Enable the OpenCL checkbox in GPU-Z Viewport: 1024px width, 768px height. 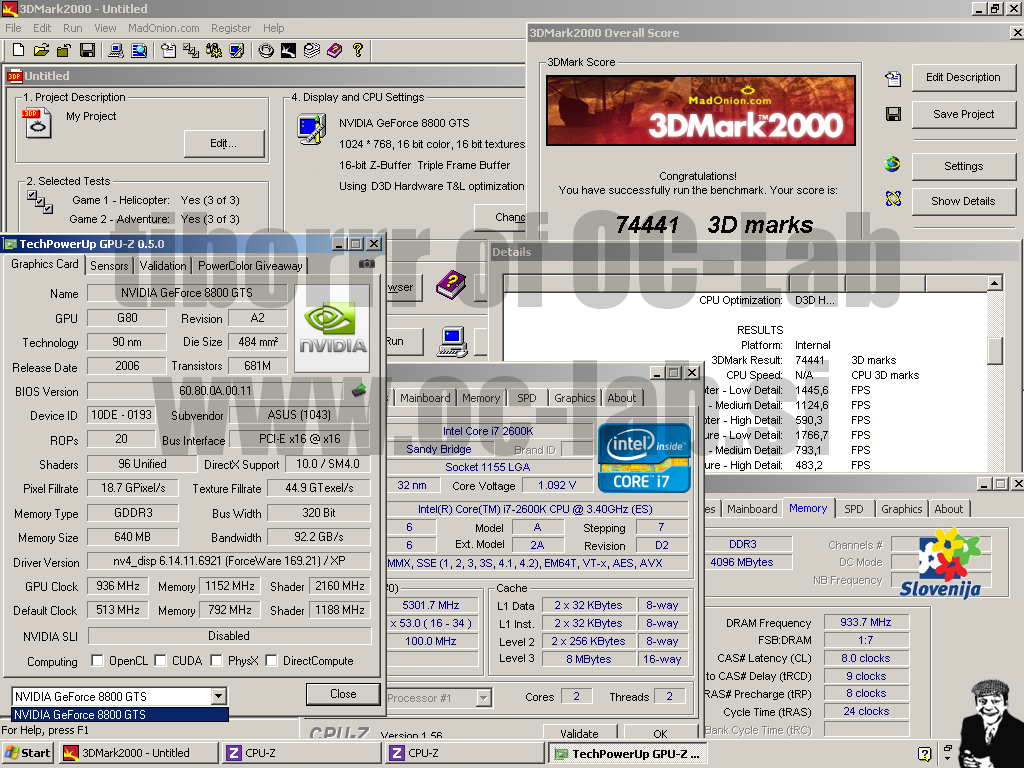click(97, 660)
